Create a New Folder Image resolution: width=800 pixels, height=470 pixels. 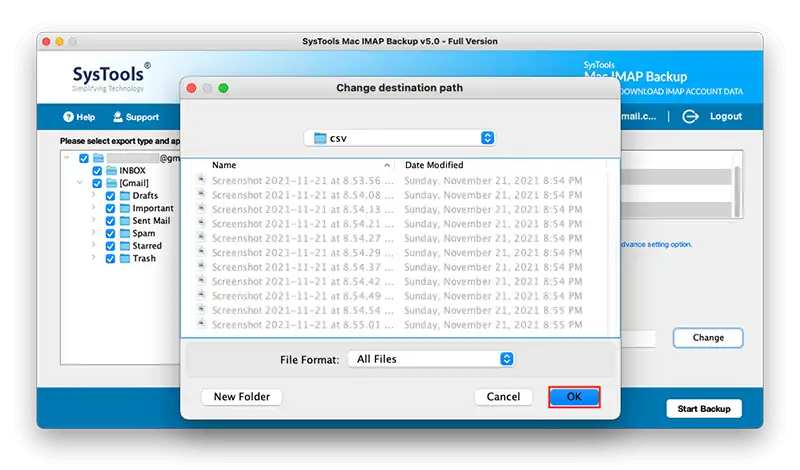pos(242,397)
